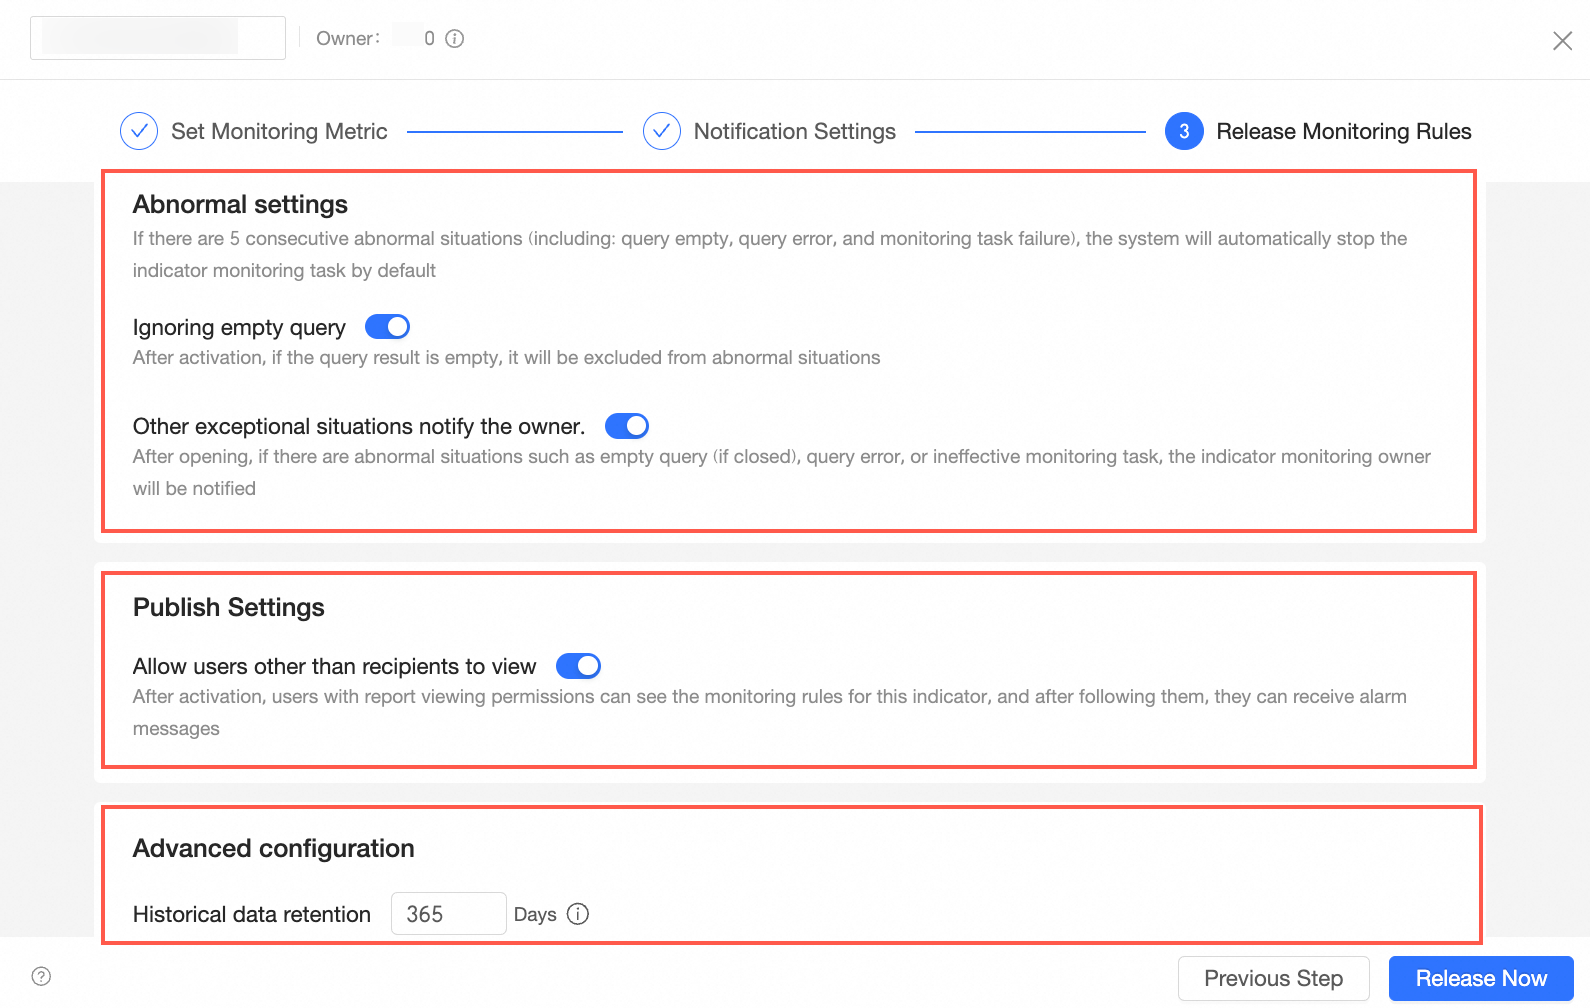Click the rule name input box
The width and height of the screenshot is (1590, 1008).
pyautogui.click(x=158, y=38)
